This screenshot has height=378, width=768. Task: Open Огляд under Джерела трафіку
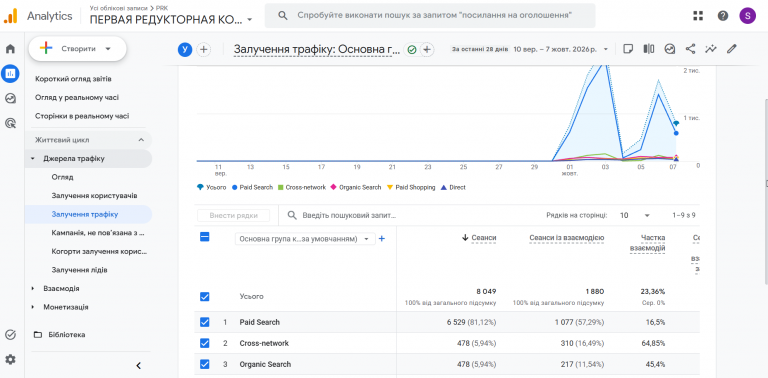[x=63, y=177]
